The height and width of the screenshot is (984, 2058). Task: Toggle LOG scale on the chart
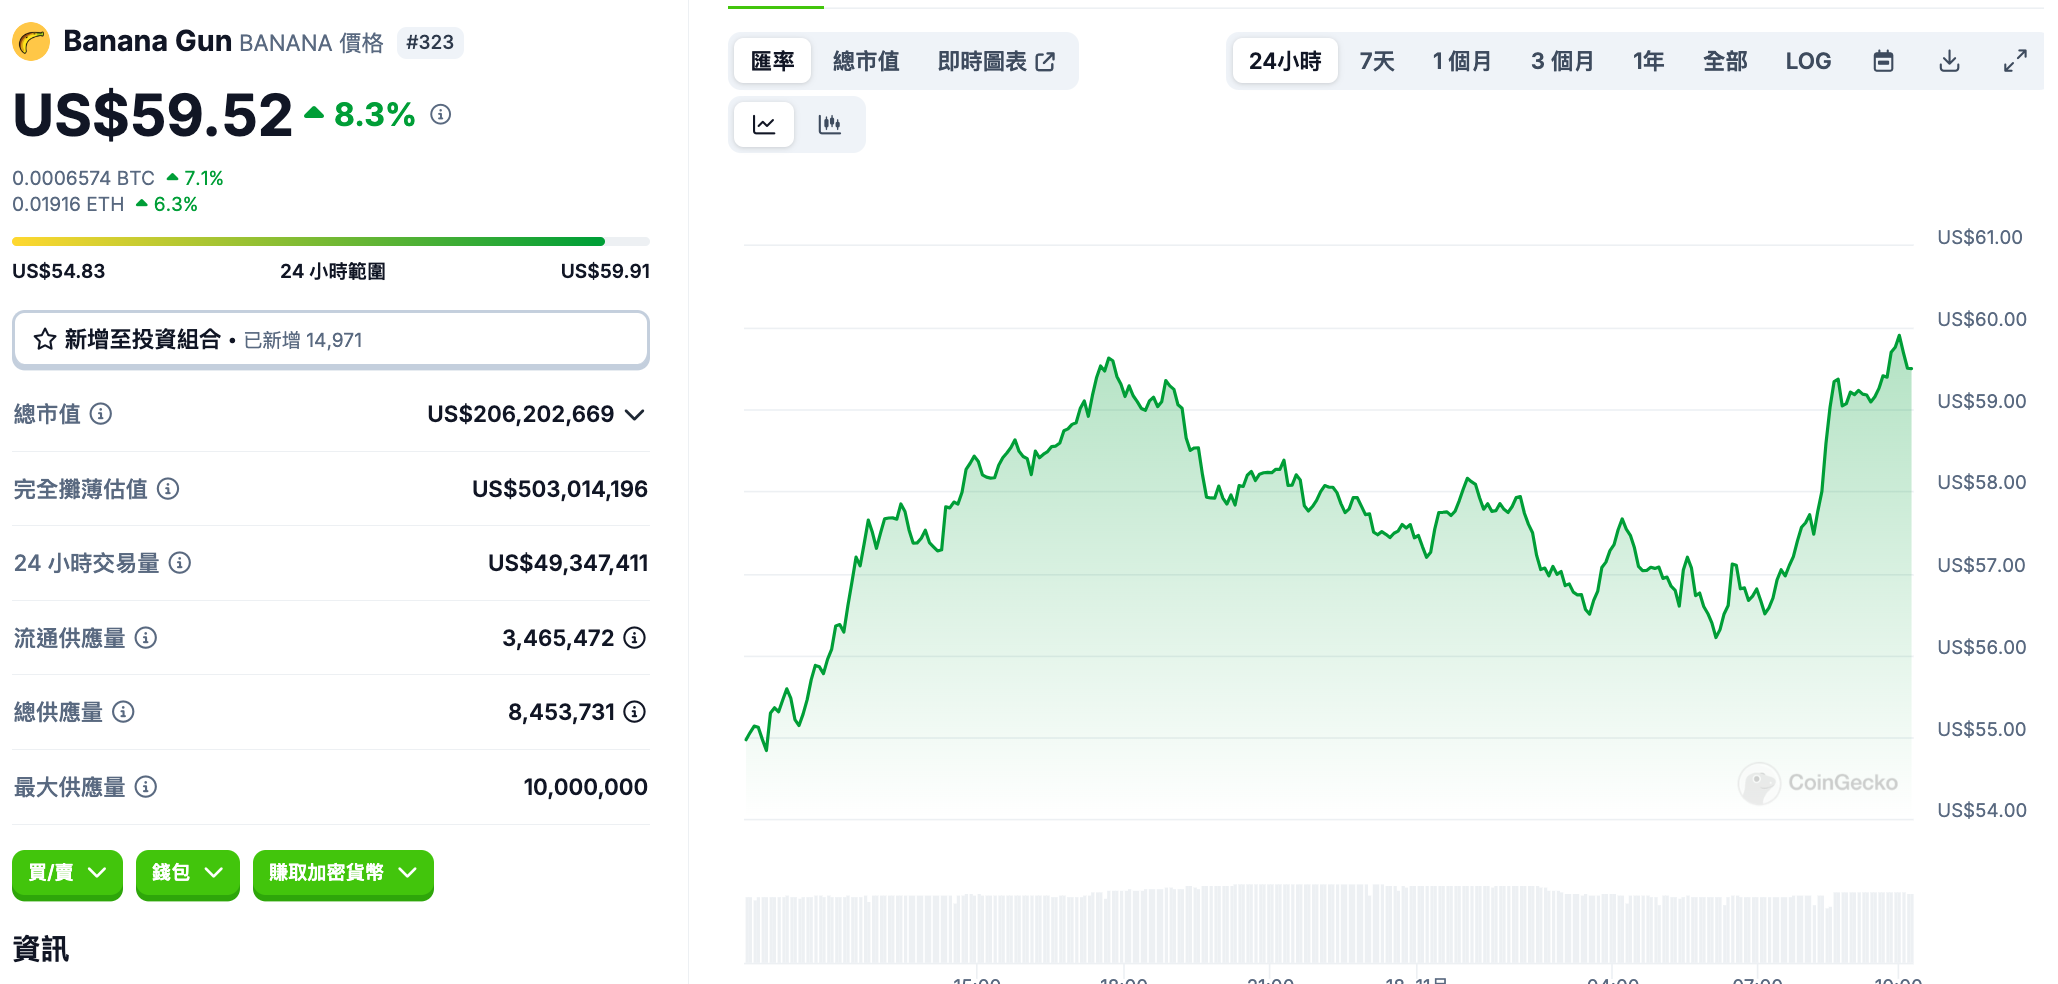[x=1808, y=61]
